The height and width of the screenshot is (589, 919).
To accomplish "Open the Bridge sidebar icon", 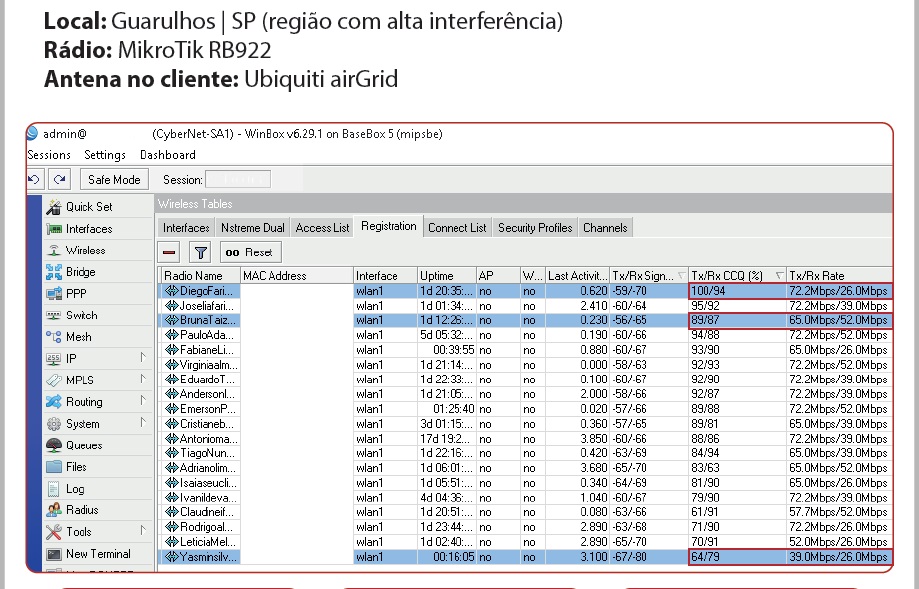I will (54, 272).
